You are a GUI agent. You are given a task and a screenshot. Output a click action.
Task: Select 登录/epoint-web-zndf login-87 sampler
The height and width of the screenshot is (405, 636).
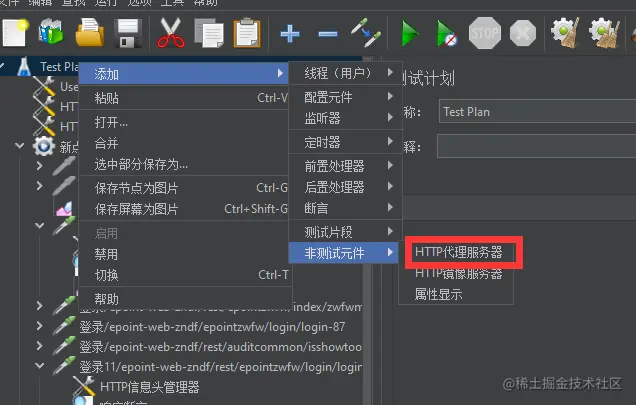point(213,327)
